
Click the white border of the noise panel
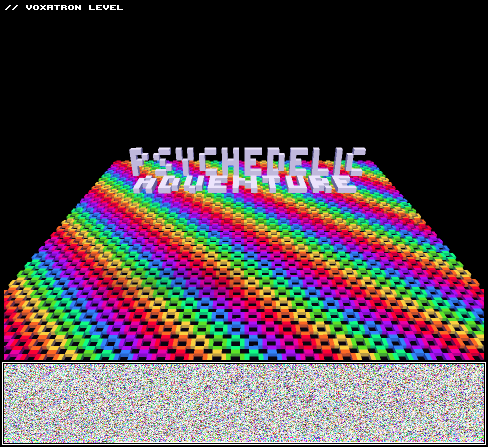pyautogui.click(x=244, y=363)
